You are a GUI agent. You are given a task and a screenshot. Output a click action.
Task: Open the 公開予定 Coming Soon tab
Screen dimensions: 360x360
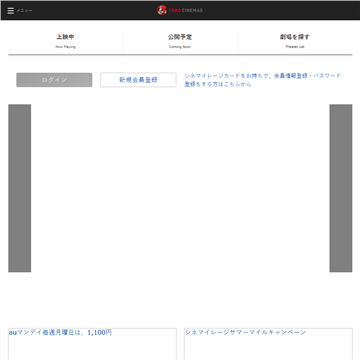(180, 41)
